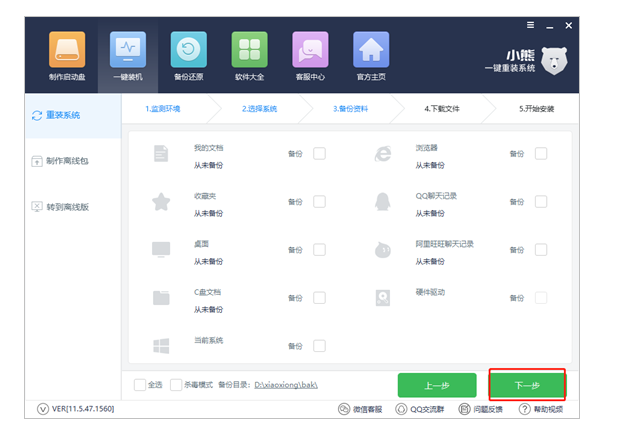Click step 2.选择系统 in progress bar
The width and height of the screenshot is (618, 440).
(259, 108)
